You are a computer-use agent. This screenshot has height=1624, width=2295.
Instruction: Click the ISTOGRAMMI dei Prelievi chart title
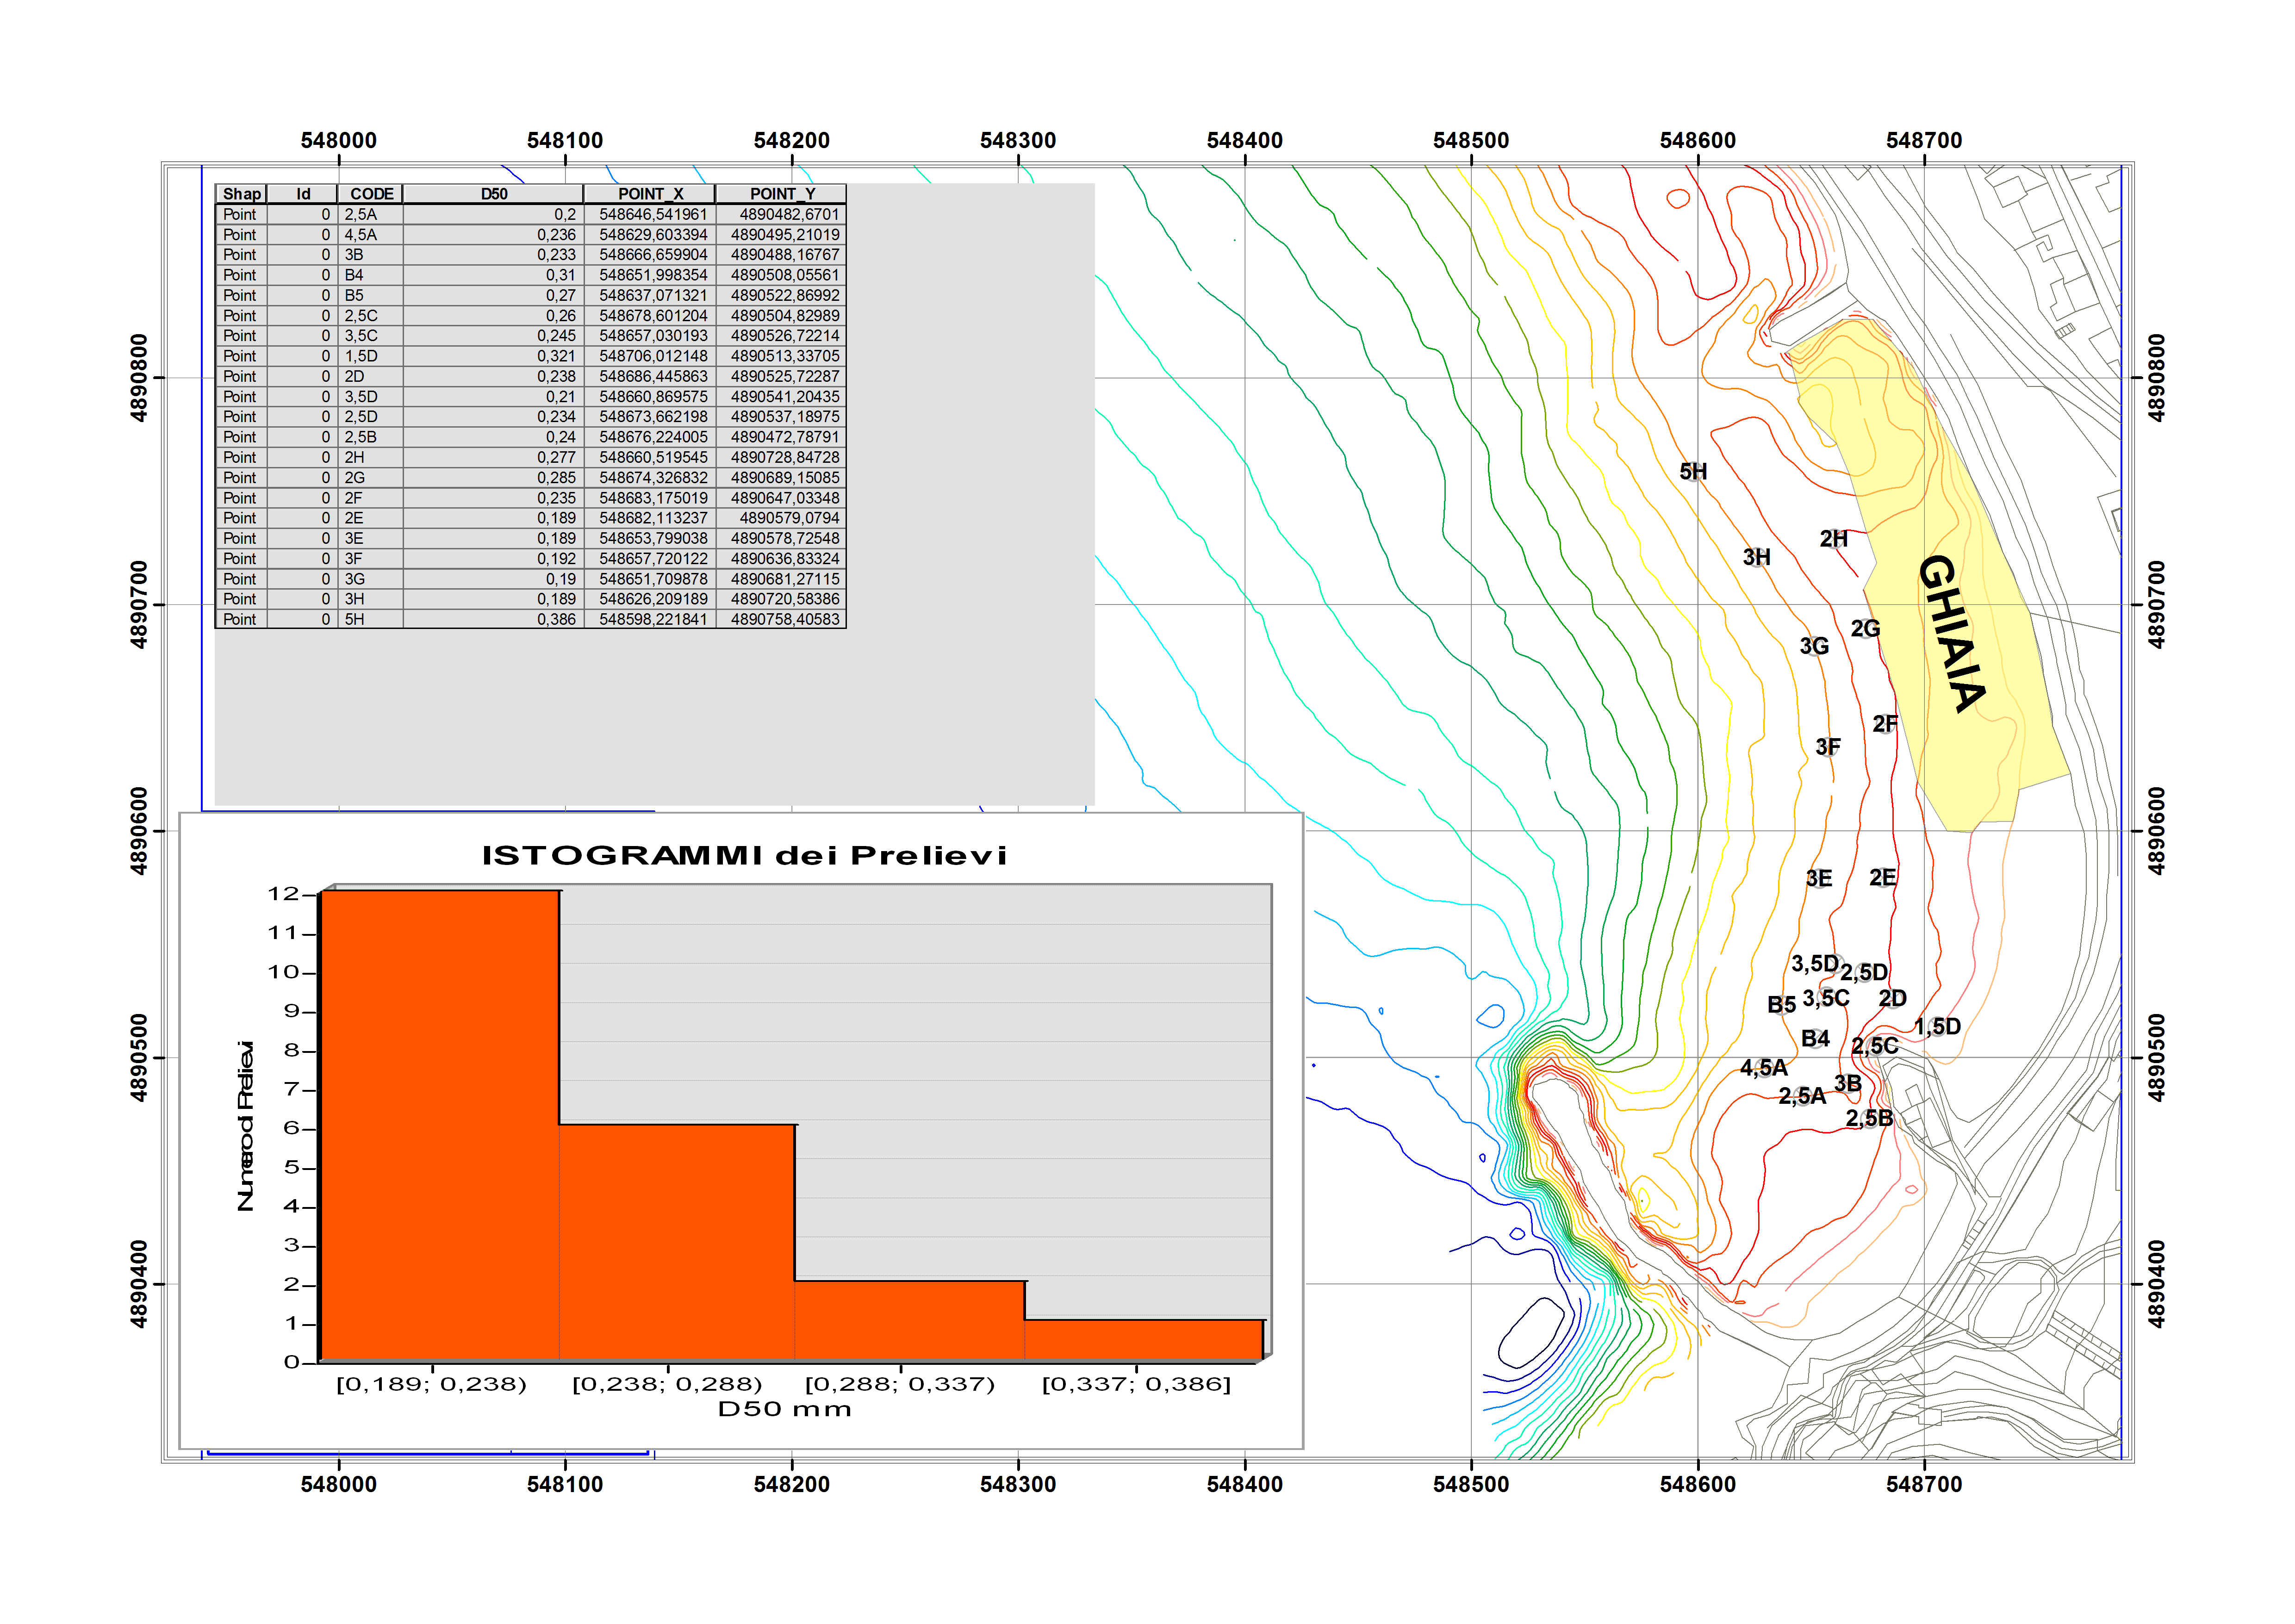[x=744, y=856]
